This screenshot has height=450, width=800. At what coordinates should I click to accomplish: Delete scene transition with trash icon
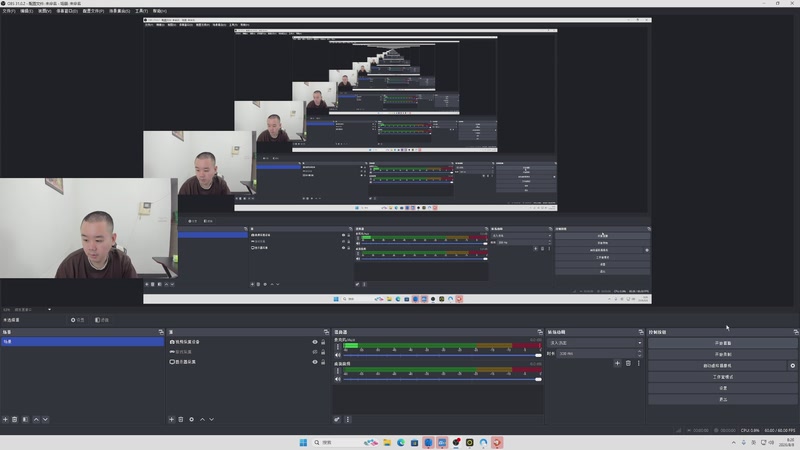pos(628,363)
